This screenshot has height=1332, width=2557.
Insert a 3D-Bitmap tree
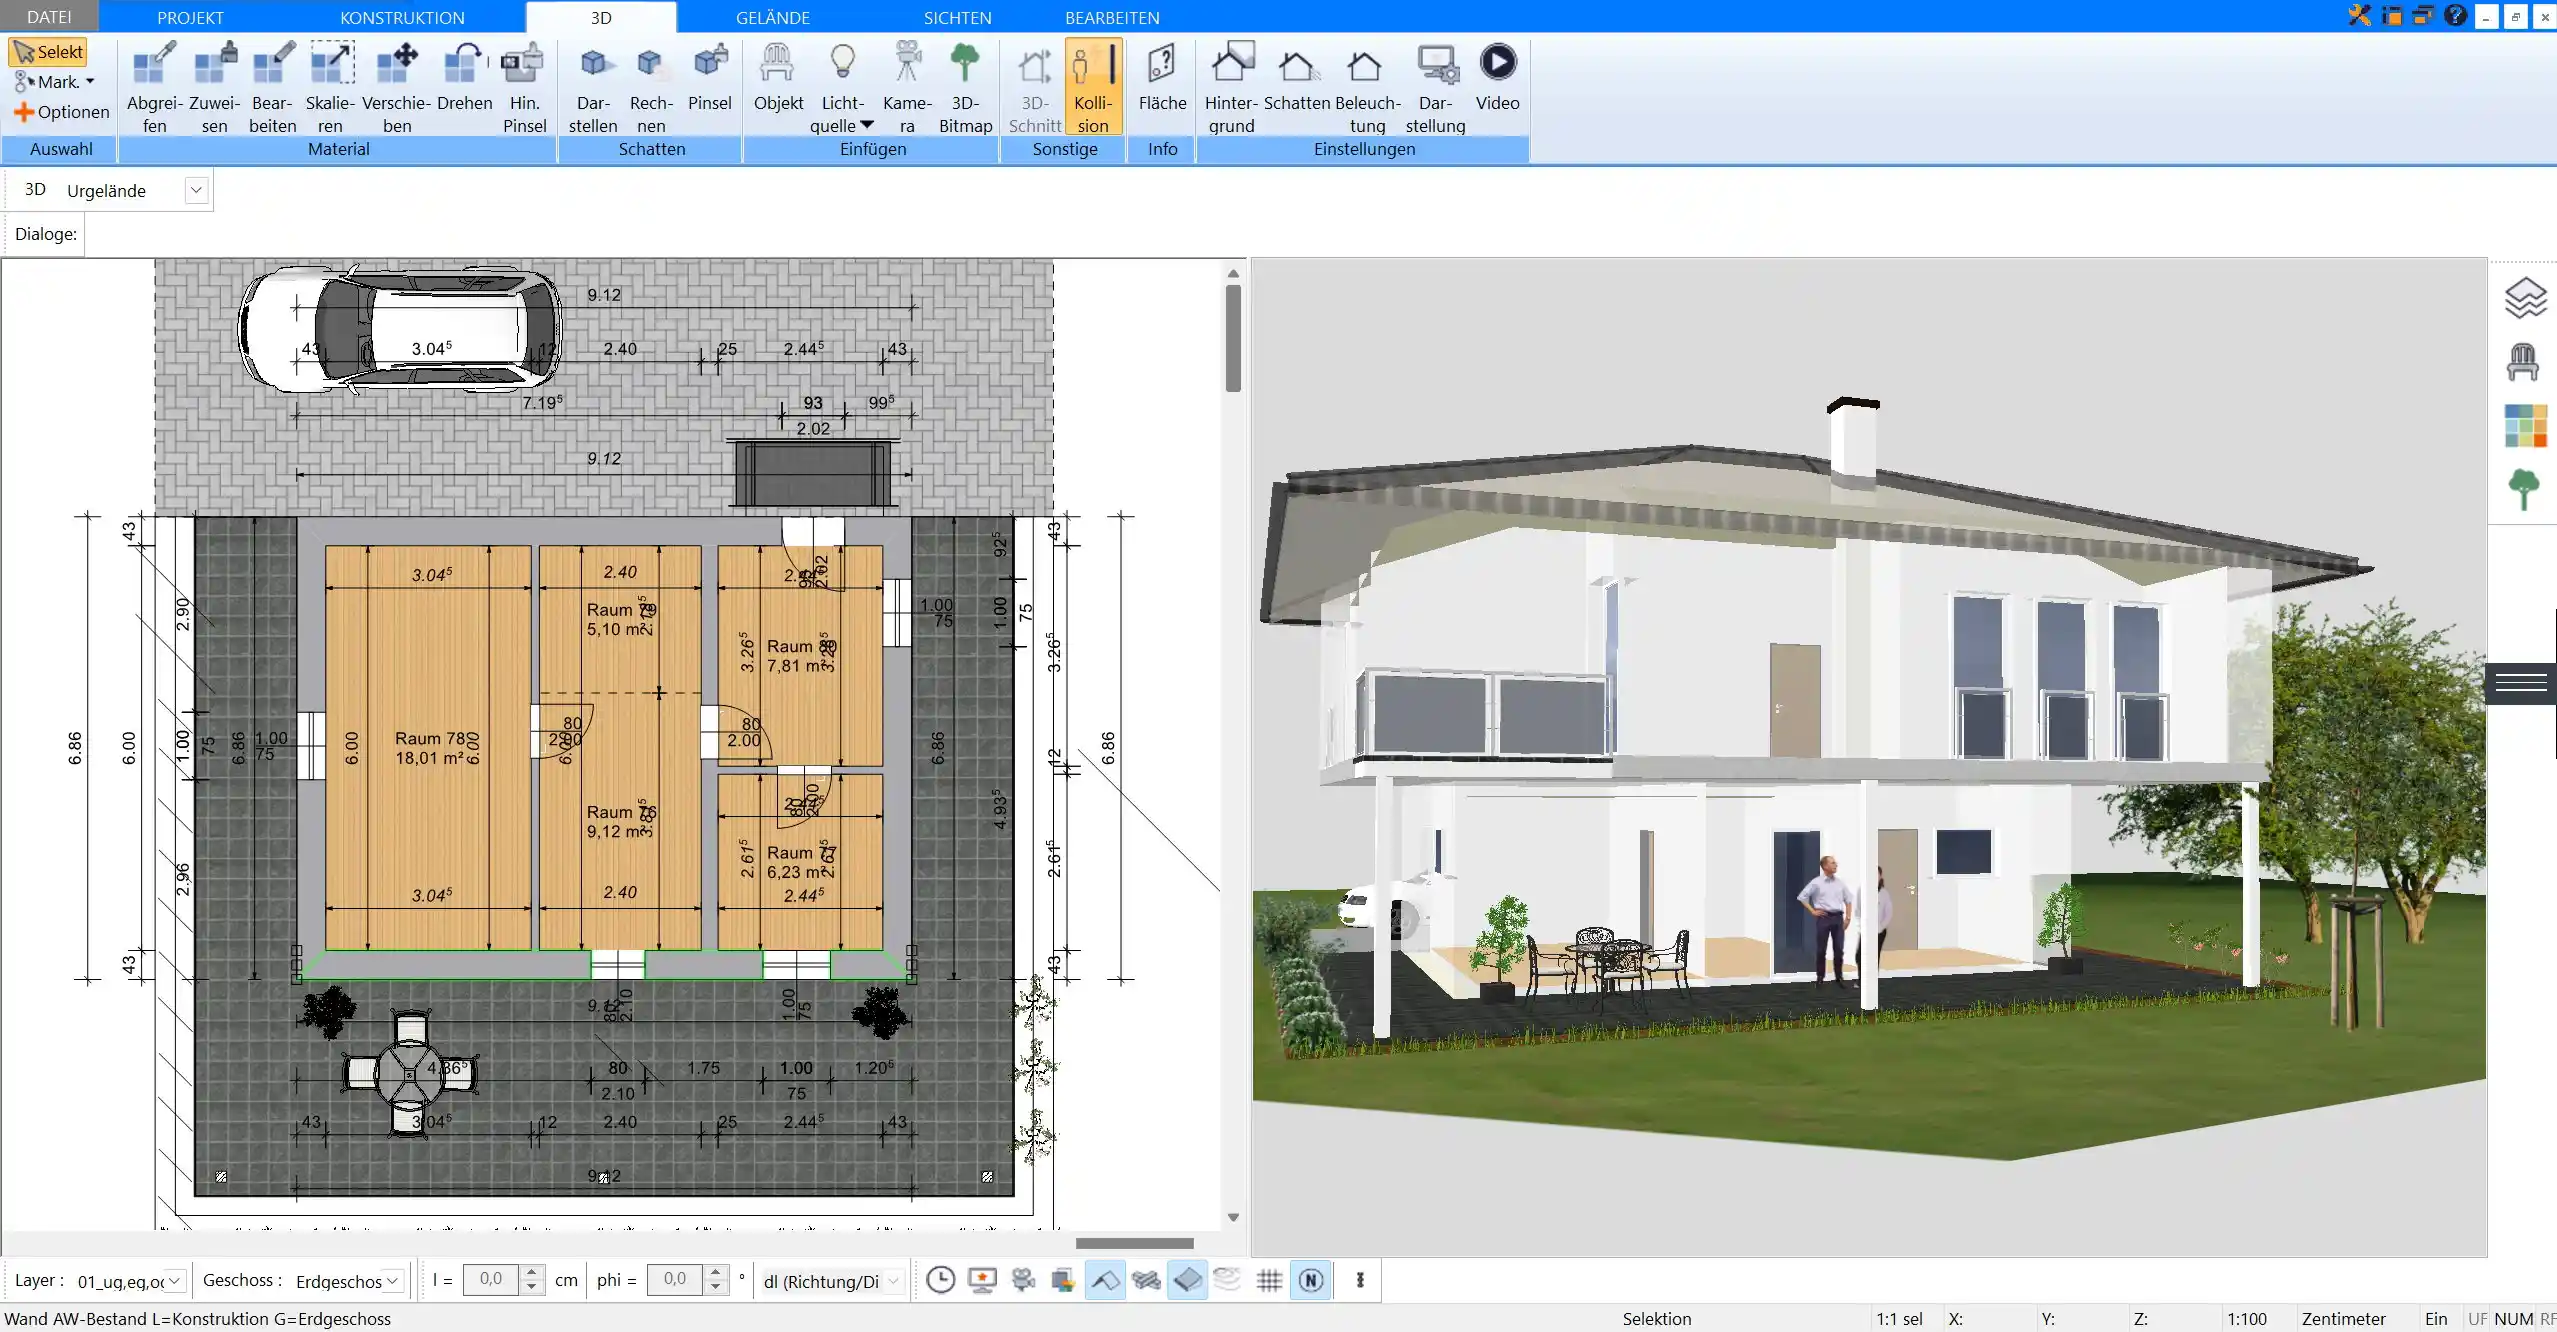(965, 88)
